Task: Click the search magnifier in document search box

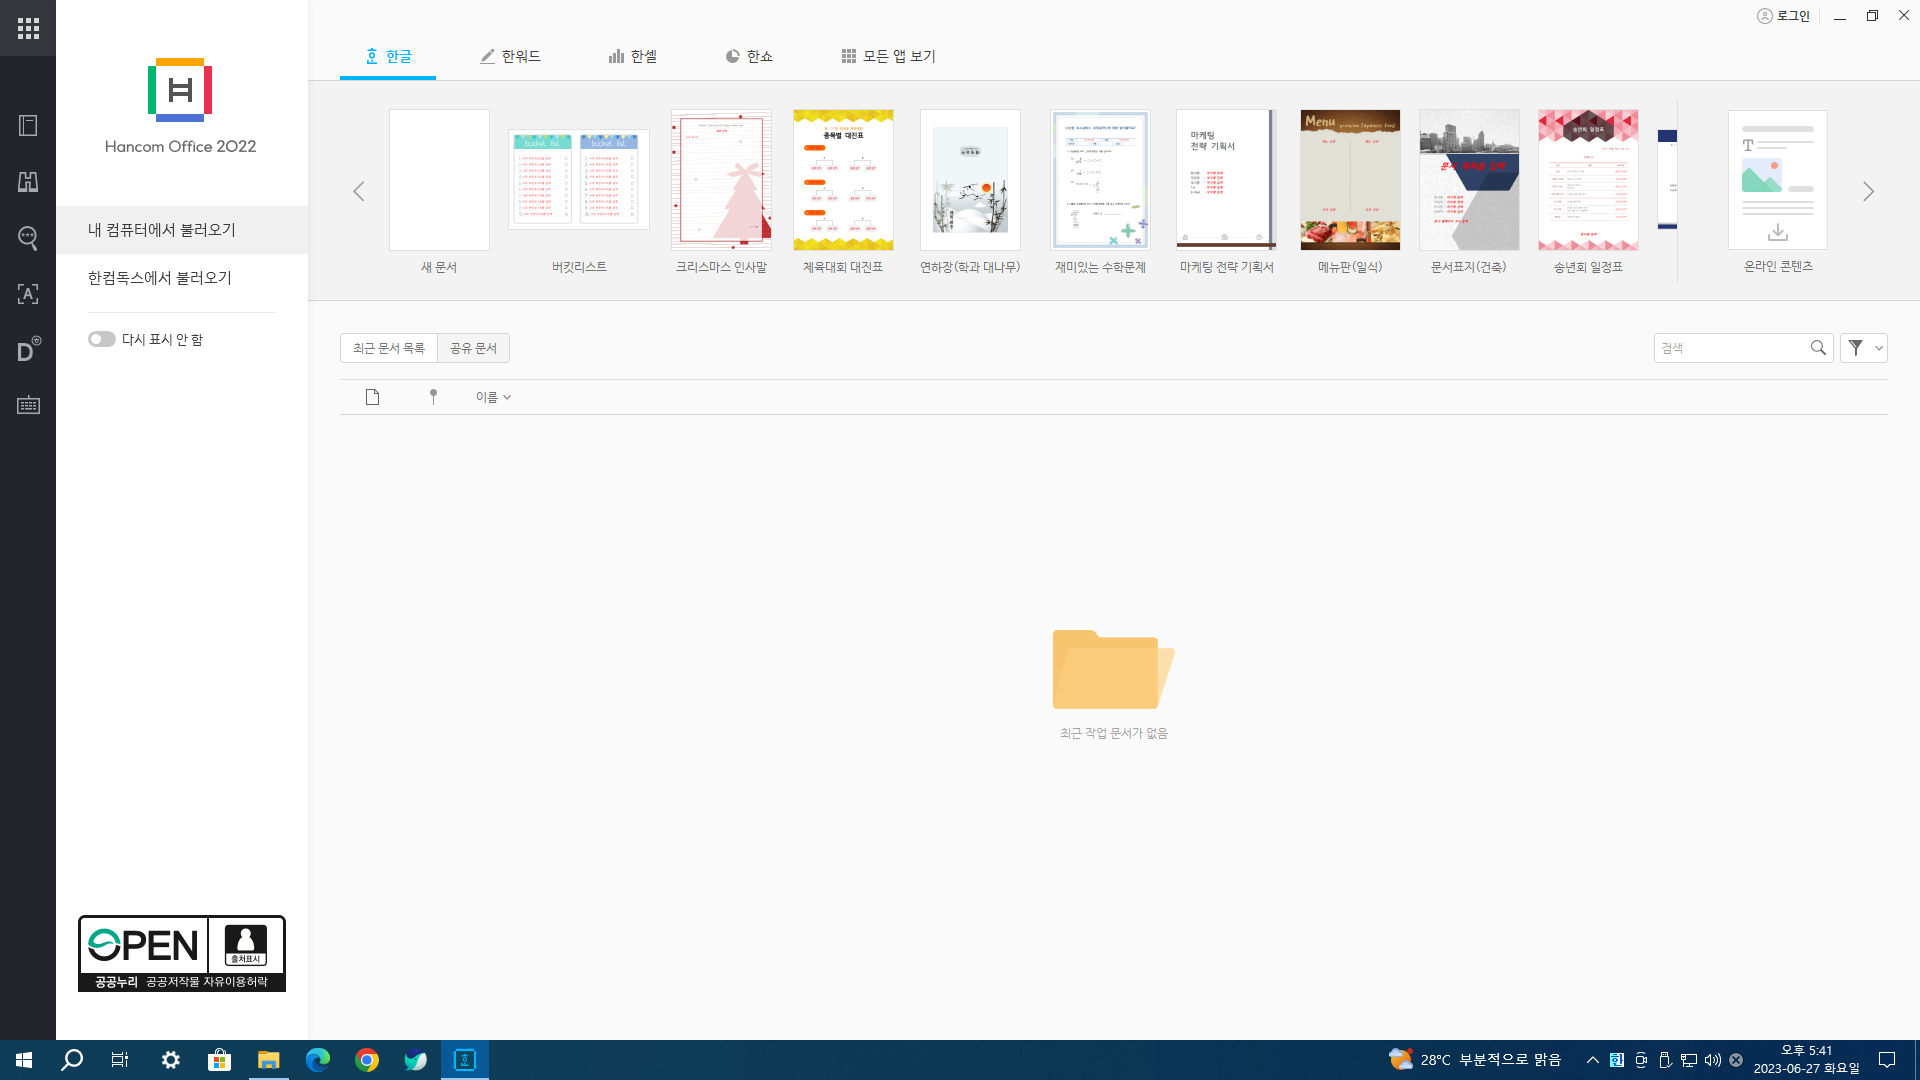Action: click(x=1818, y=348)
